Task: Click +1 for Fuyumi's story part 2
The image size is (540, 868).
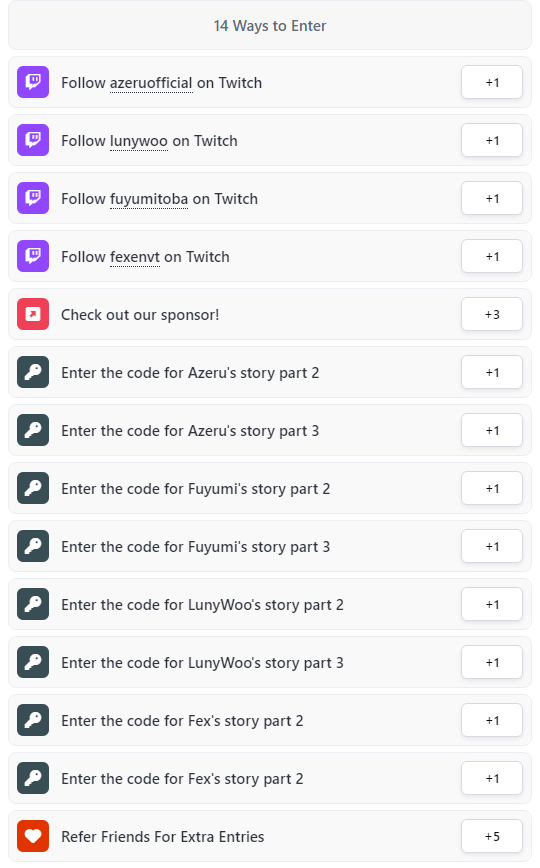Action: (x=492, y=488)
